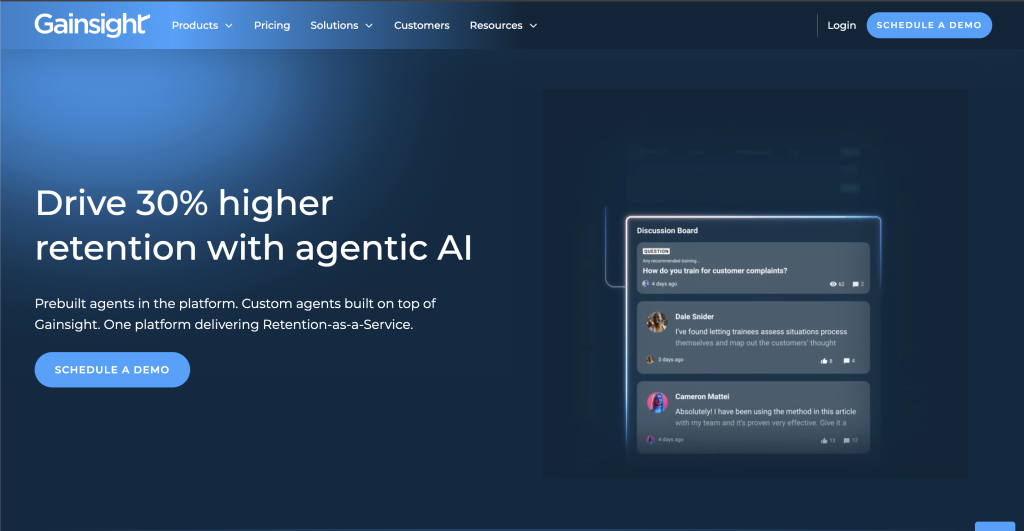Click the 'Any recommended training...' subtitle
The height and width of the screenshot is (531, 1024).
click(671, 261)
